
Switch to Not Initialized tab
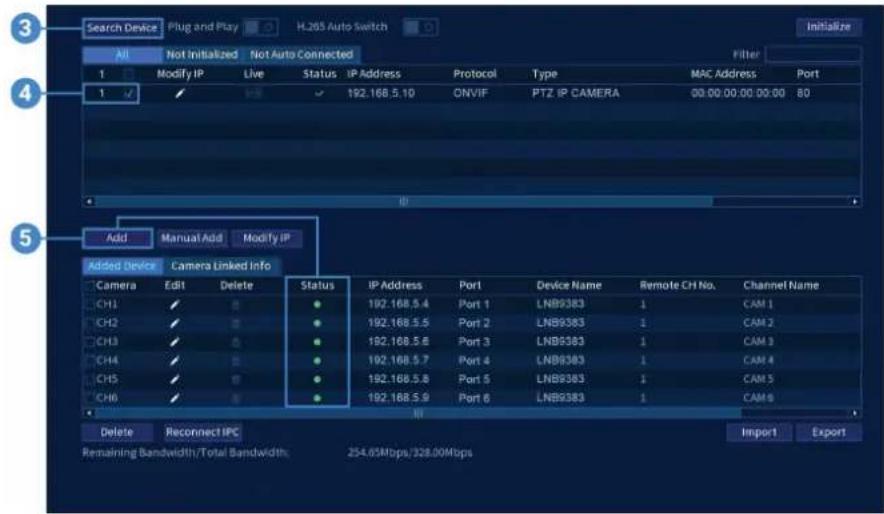tap(201, 55)
